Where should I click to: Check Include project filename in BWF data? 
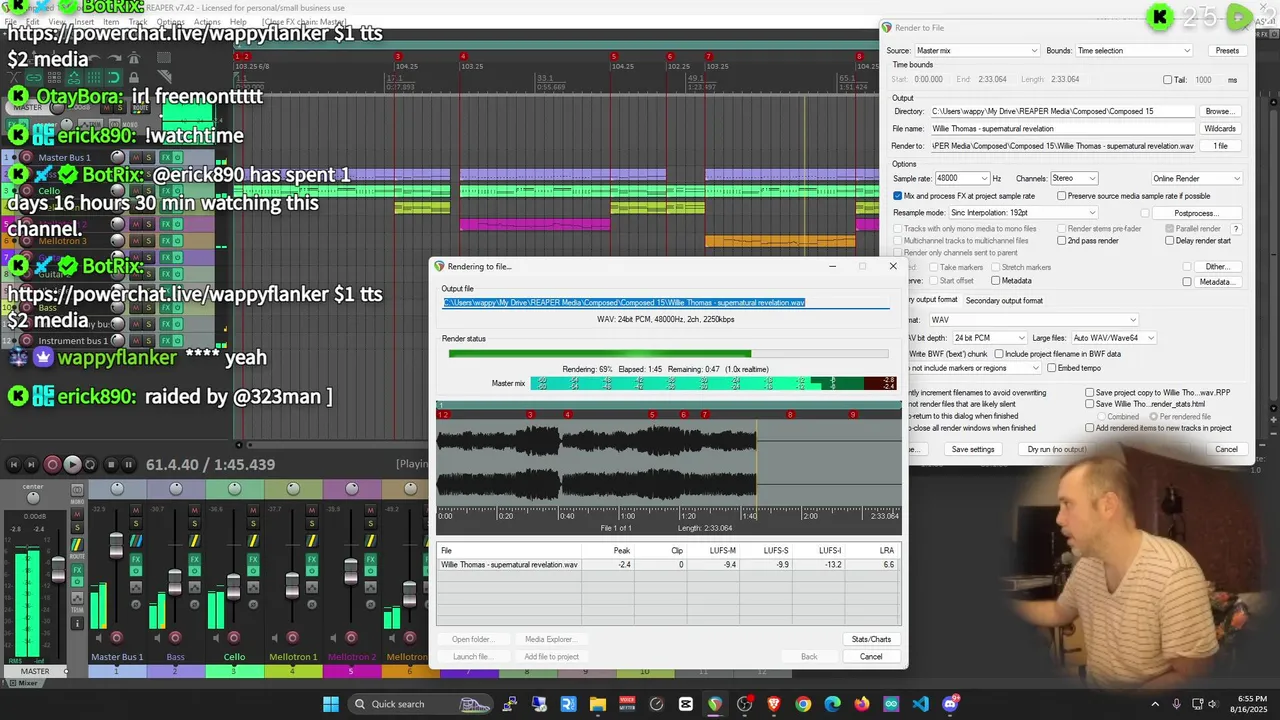click(x=999, y=354)
